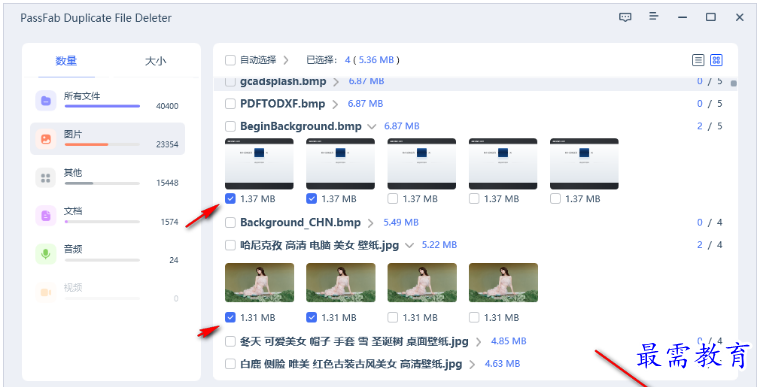
Task: Uncheck first 1.31 MB wallpaper copy
Action: tap(231, 317)
